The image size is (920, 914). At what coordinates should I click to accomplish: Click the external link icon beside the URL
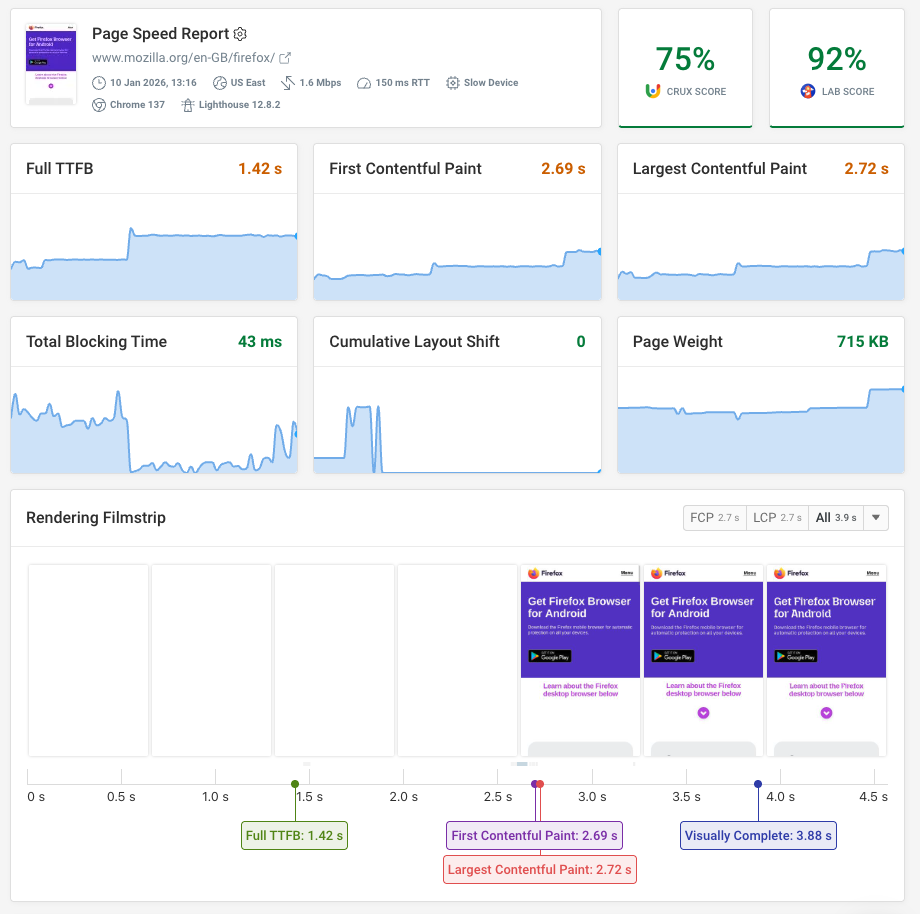[x=285, y=55]
